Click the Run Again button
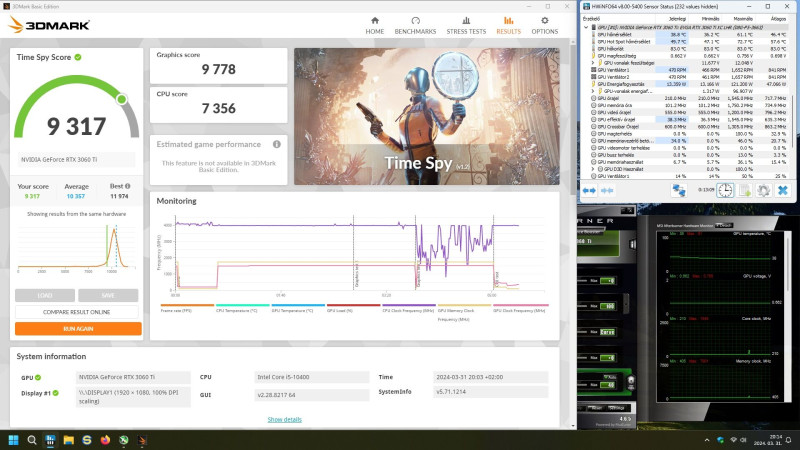Viewport: 800px width, 450px height. [78, 329]
